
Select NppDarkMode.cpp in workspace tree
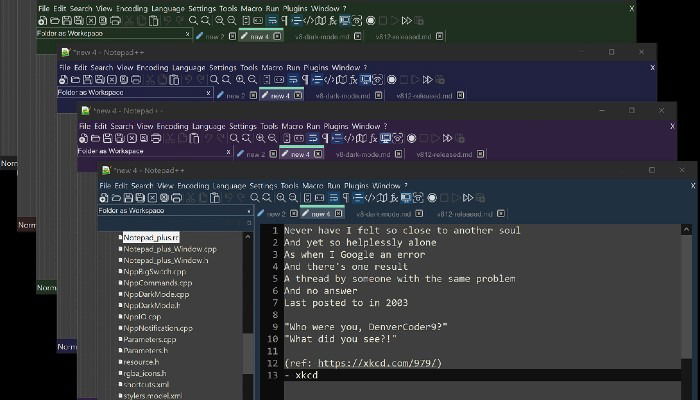pyautogui.click(x=156, y=294)
